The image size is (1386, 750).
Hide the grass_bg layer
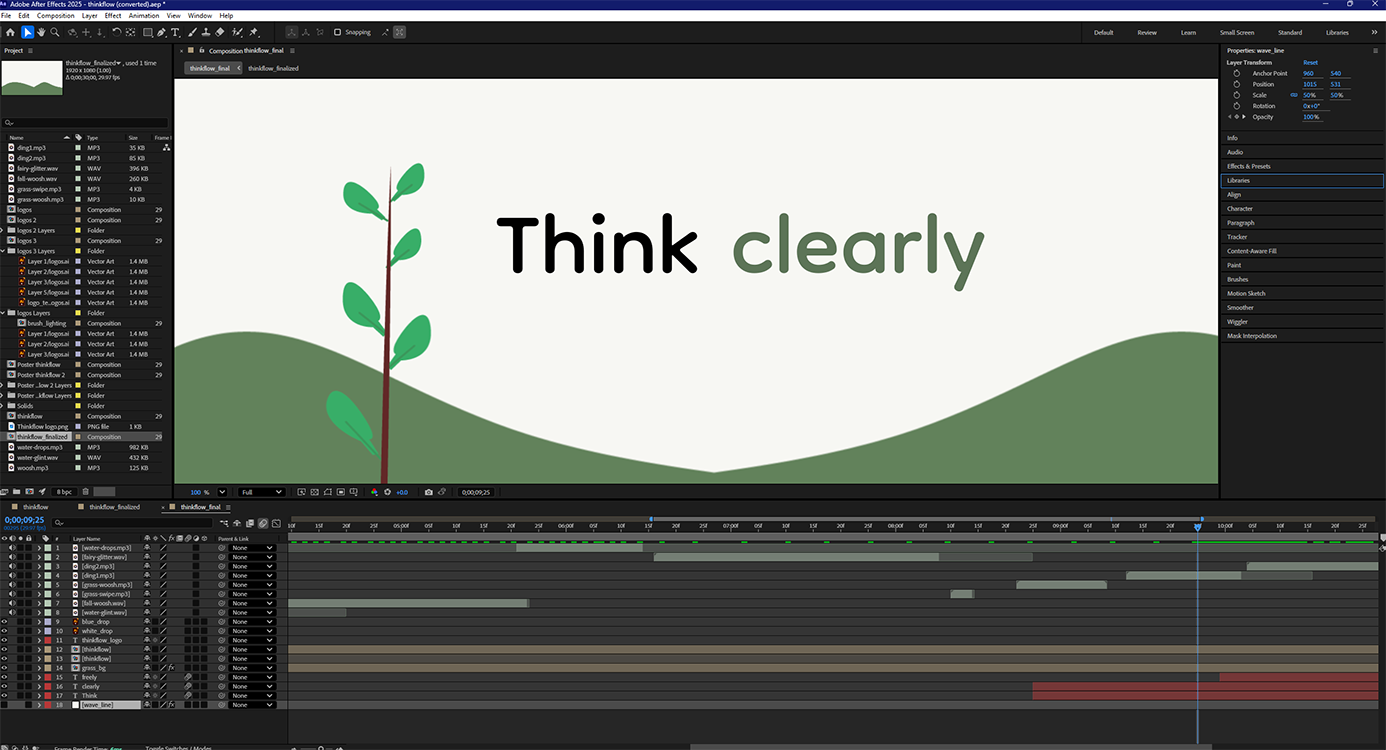point(4,668)
